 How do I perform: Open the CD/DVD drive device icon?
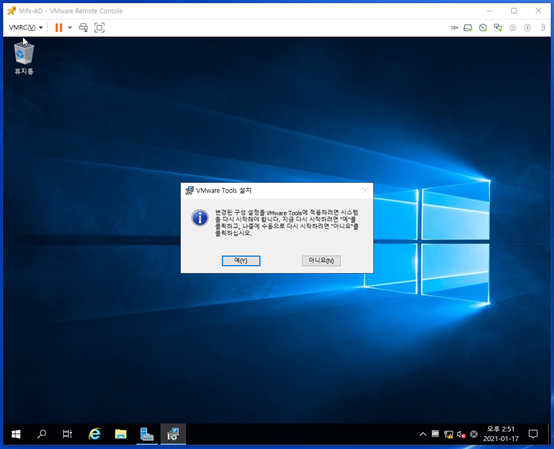pos(483,28)
